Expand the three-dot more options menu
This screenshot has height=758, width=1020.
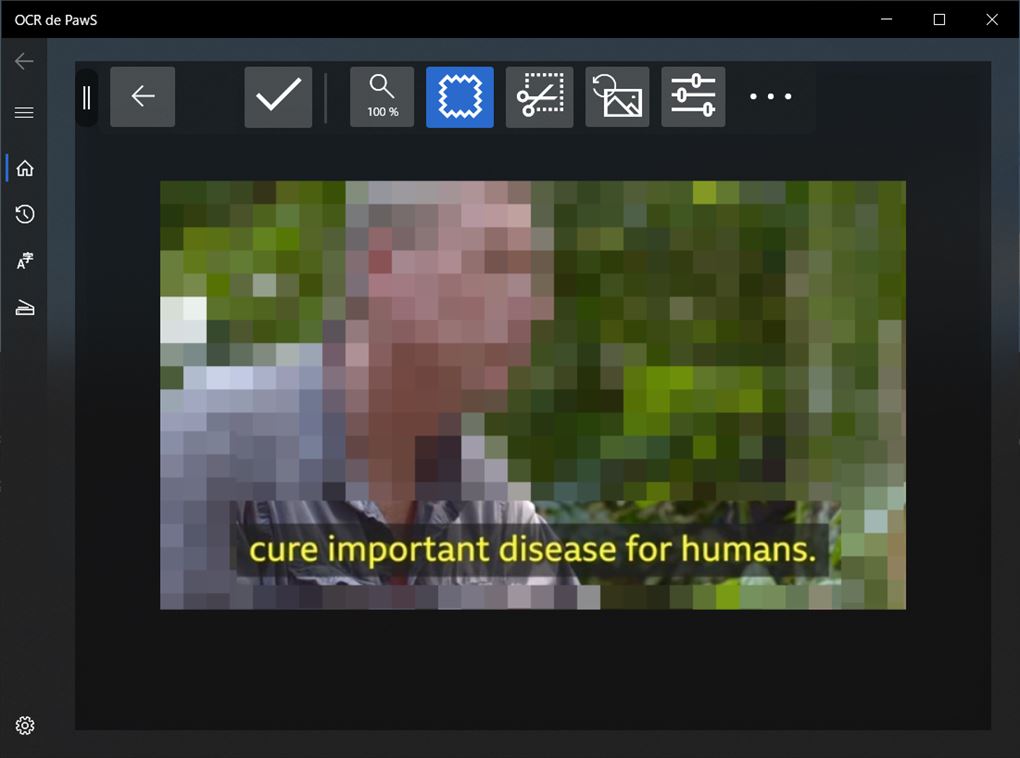click(771, 97)
